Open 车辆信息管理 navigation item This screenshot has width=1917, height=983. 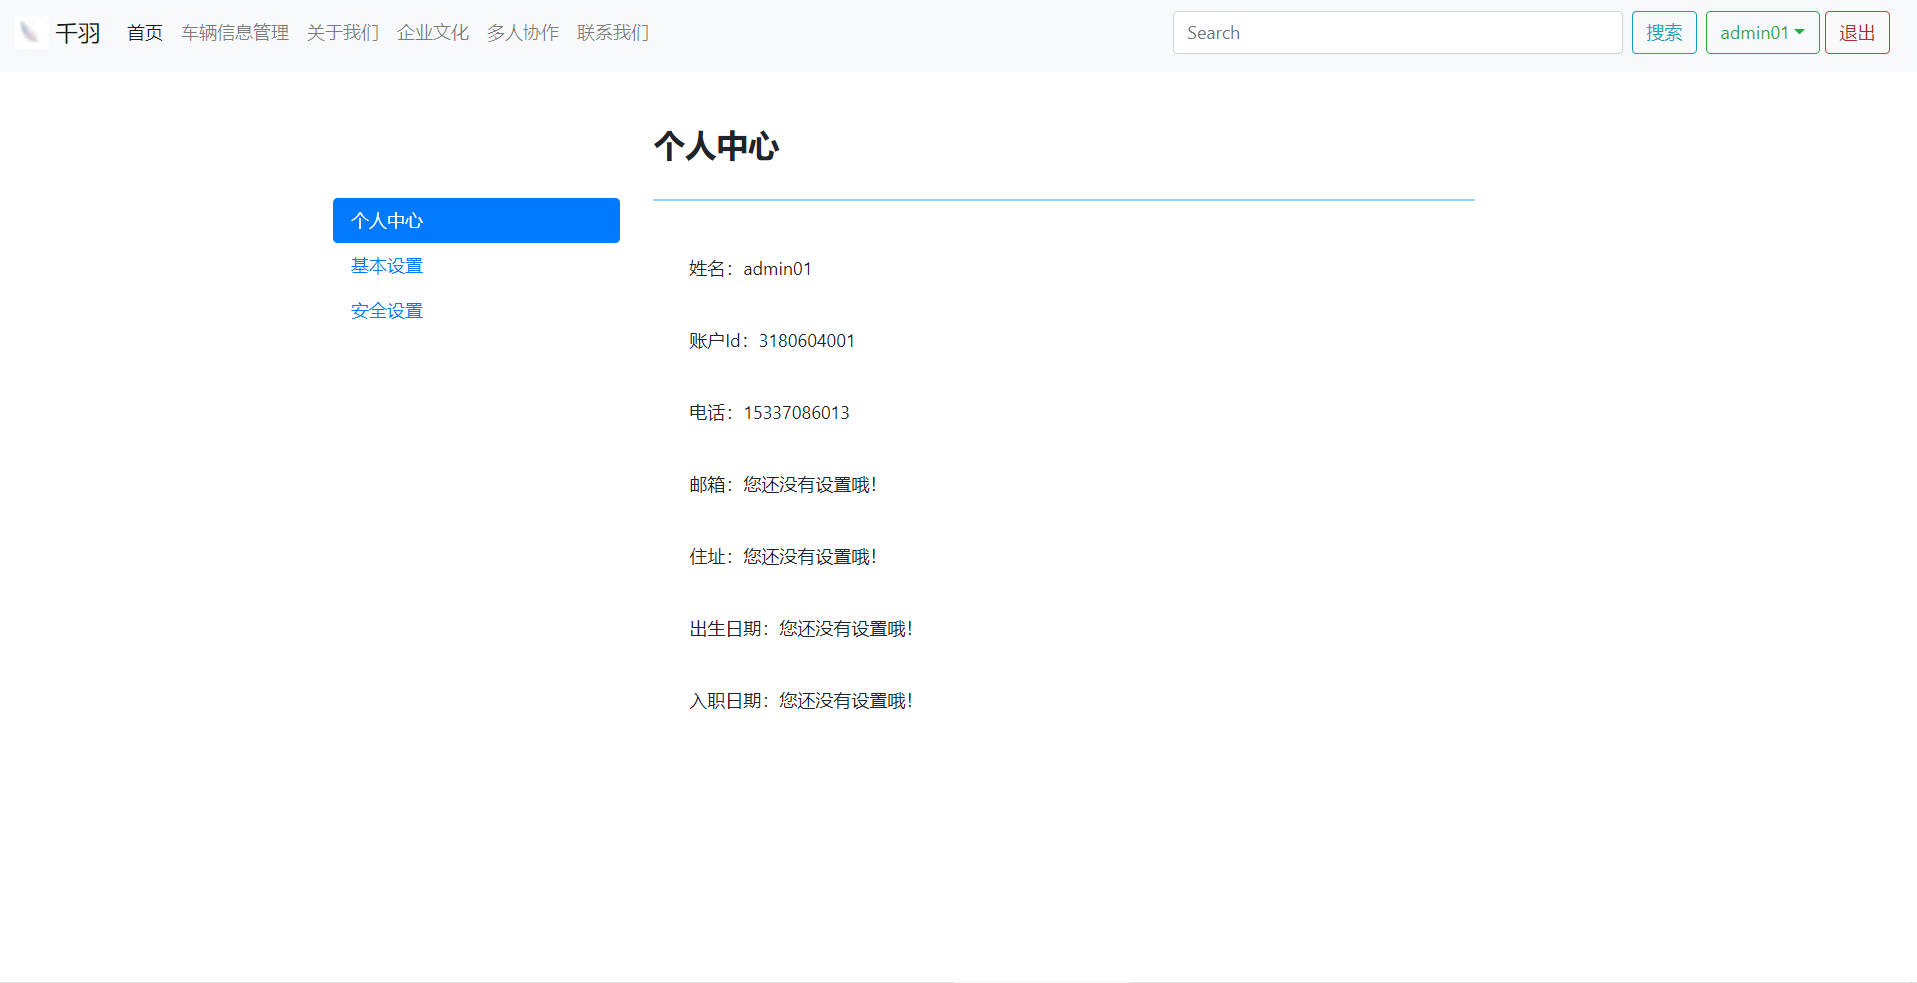point(235,33)
